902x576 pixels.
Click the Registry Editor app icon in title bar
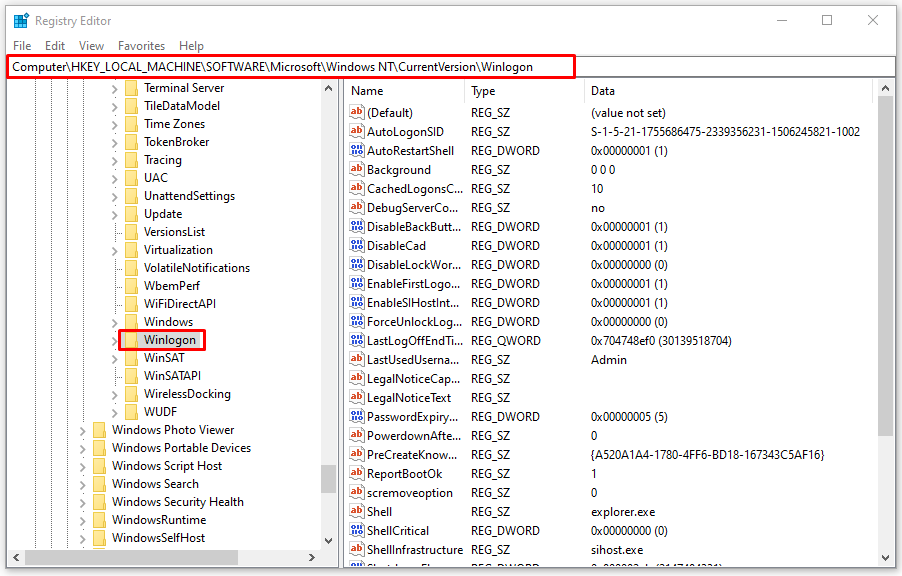(21, 21)
